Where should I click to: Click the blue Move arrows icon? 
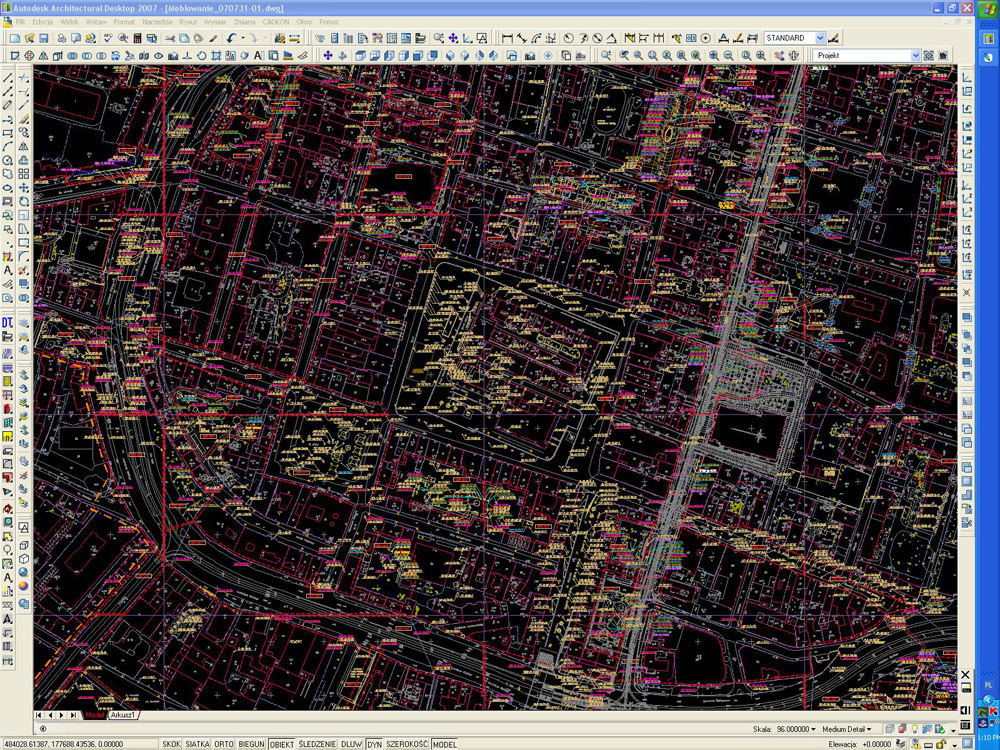click(x=328, y=55)
